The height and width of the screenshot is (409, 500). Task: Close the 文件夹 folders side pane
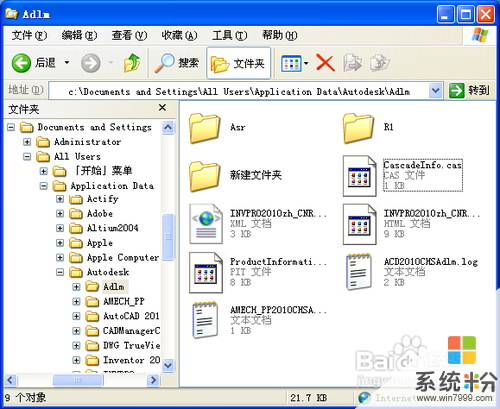point(162,108)
